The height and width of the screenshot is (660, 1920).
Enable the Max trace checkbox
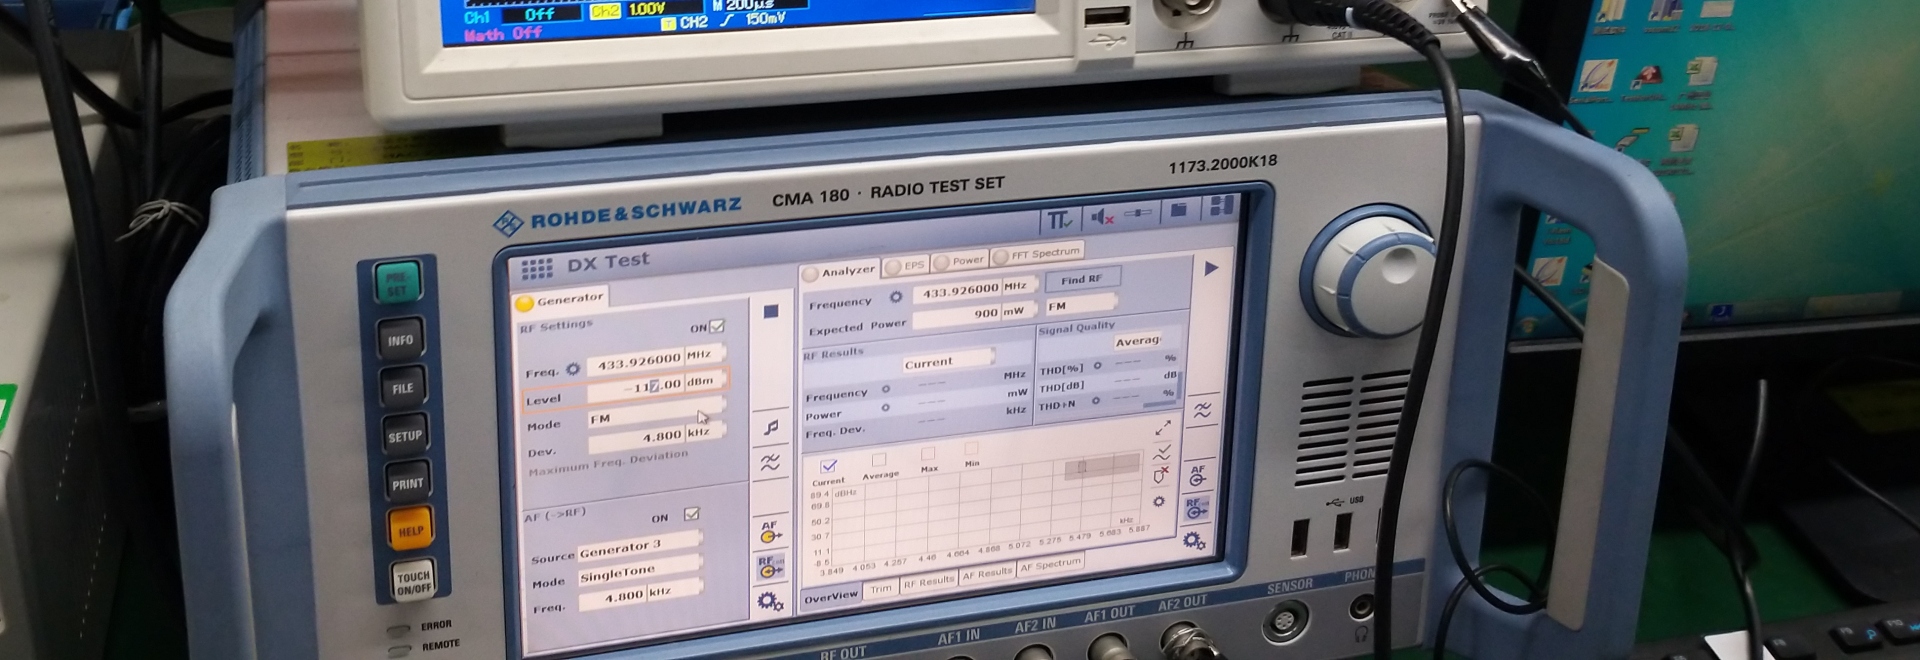click(x=927, y=454)
